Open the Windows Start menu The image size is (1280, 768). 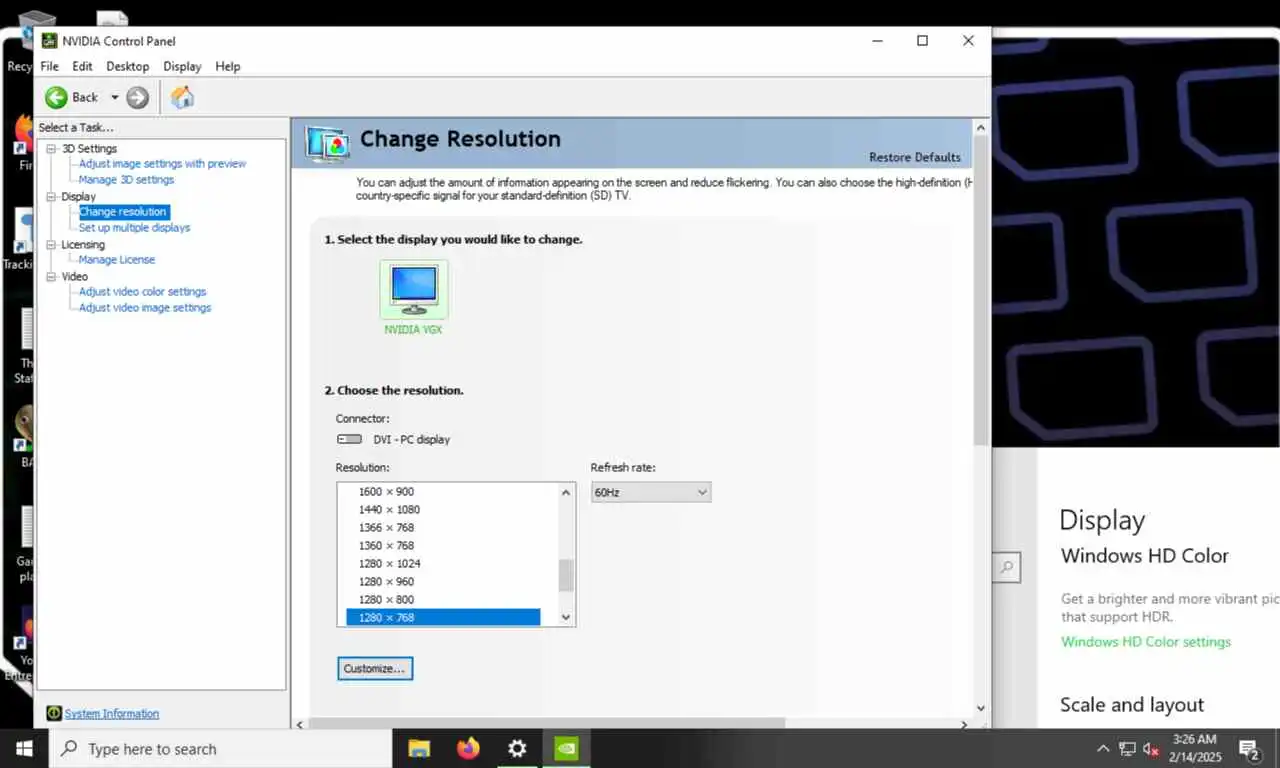24,748
